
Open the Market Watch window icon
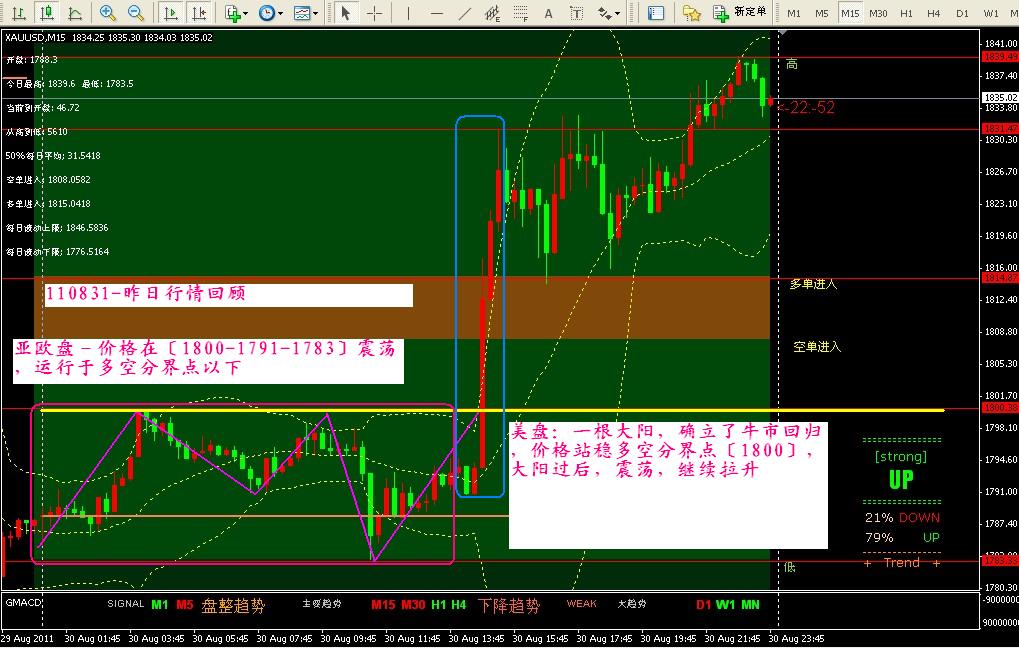pyautogui.click(x=656, y=13)
